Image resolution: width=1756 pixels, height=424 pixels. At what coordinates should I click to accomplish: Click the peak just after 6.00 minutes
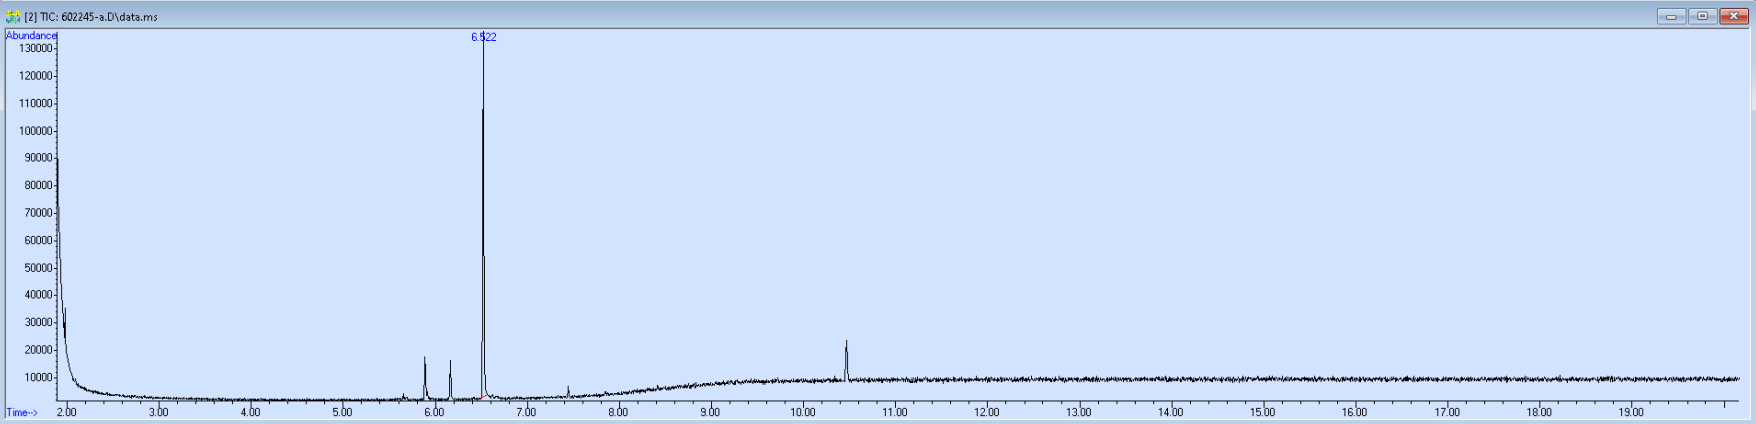pos(450,380)
